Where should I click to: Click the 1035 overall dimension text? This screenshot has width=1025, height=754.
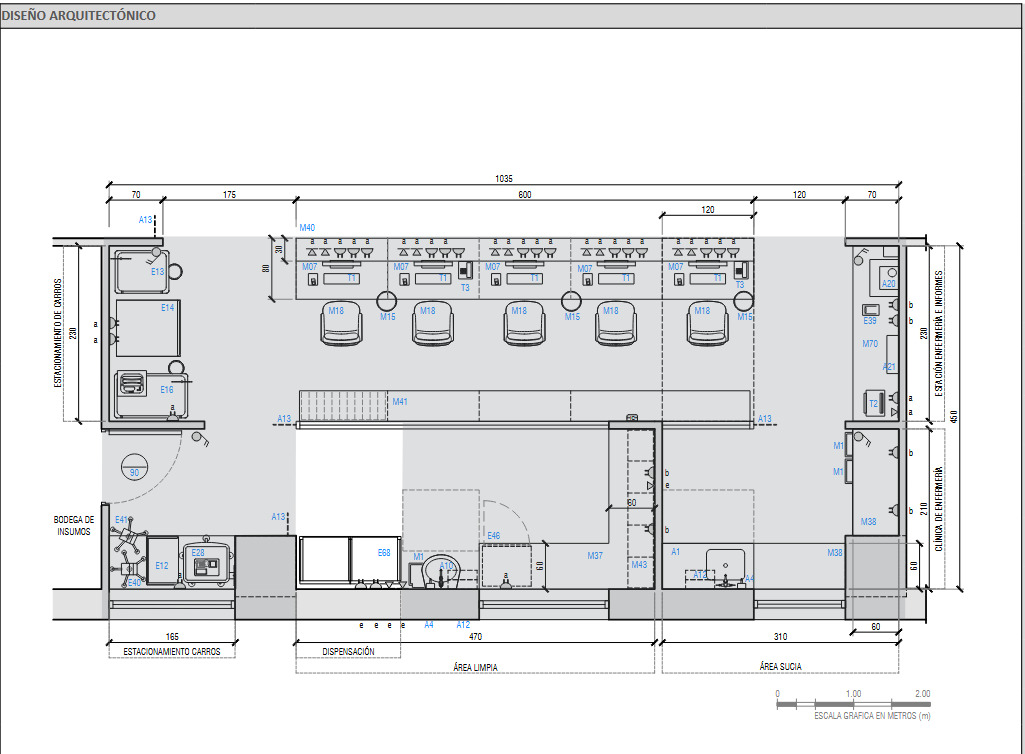504,179
